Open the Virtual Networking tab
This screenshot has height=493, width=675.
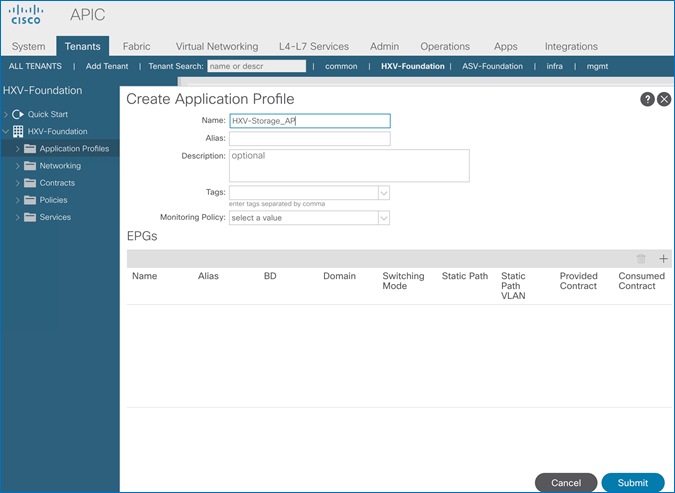[216, 46]
